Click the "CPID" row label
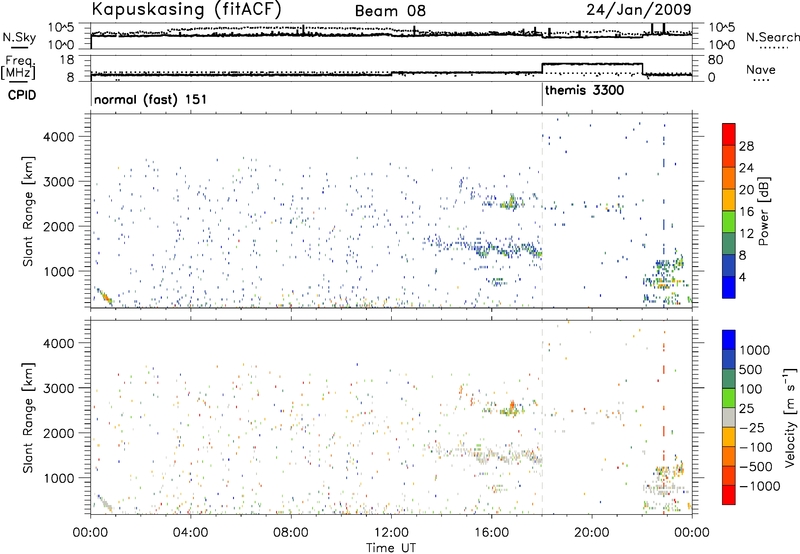 tap(22, 95)
